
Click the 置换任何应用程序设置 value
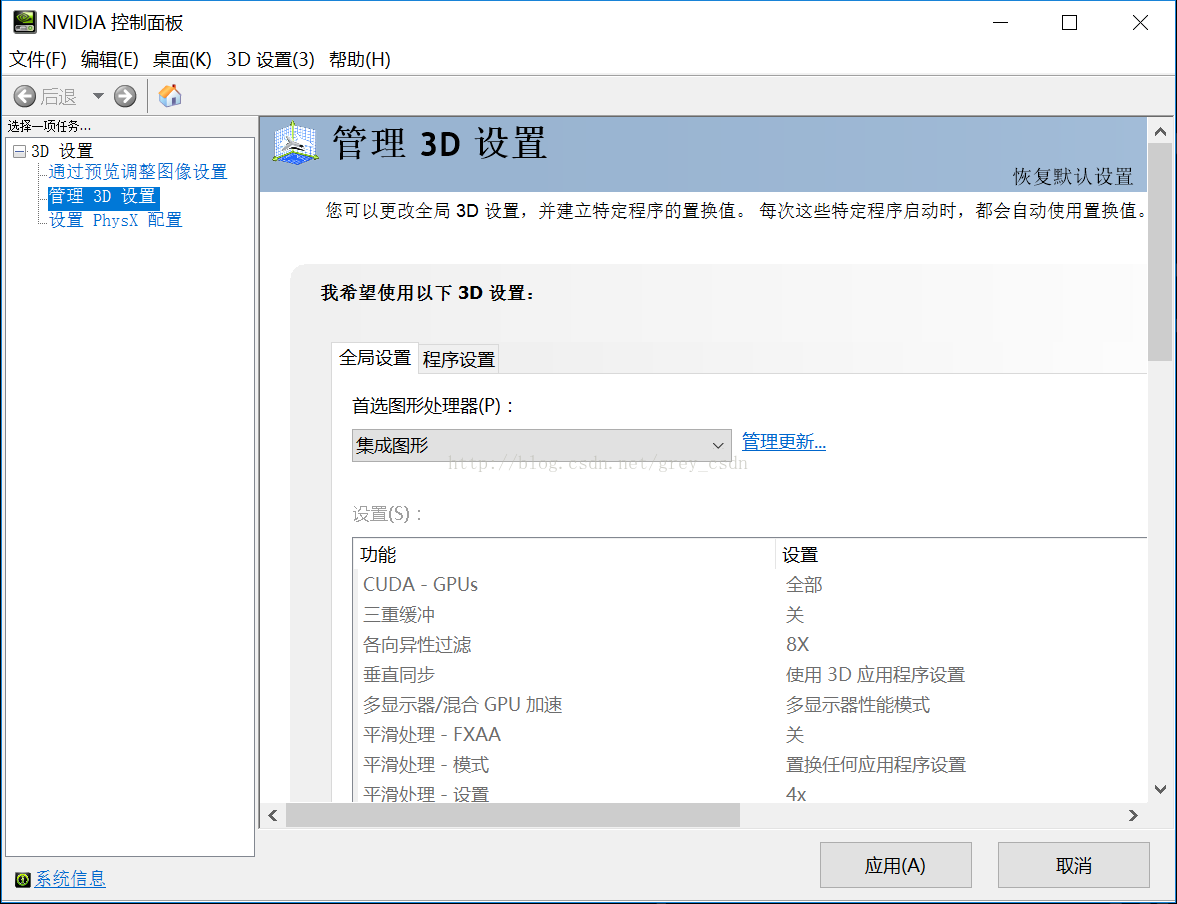click(x=876, y=764)
